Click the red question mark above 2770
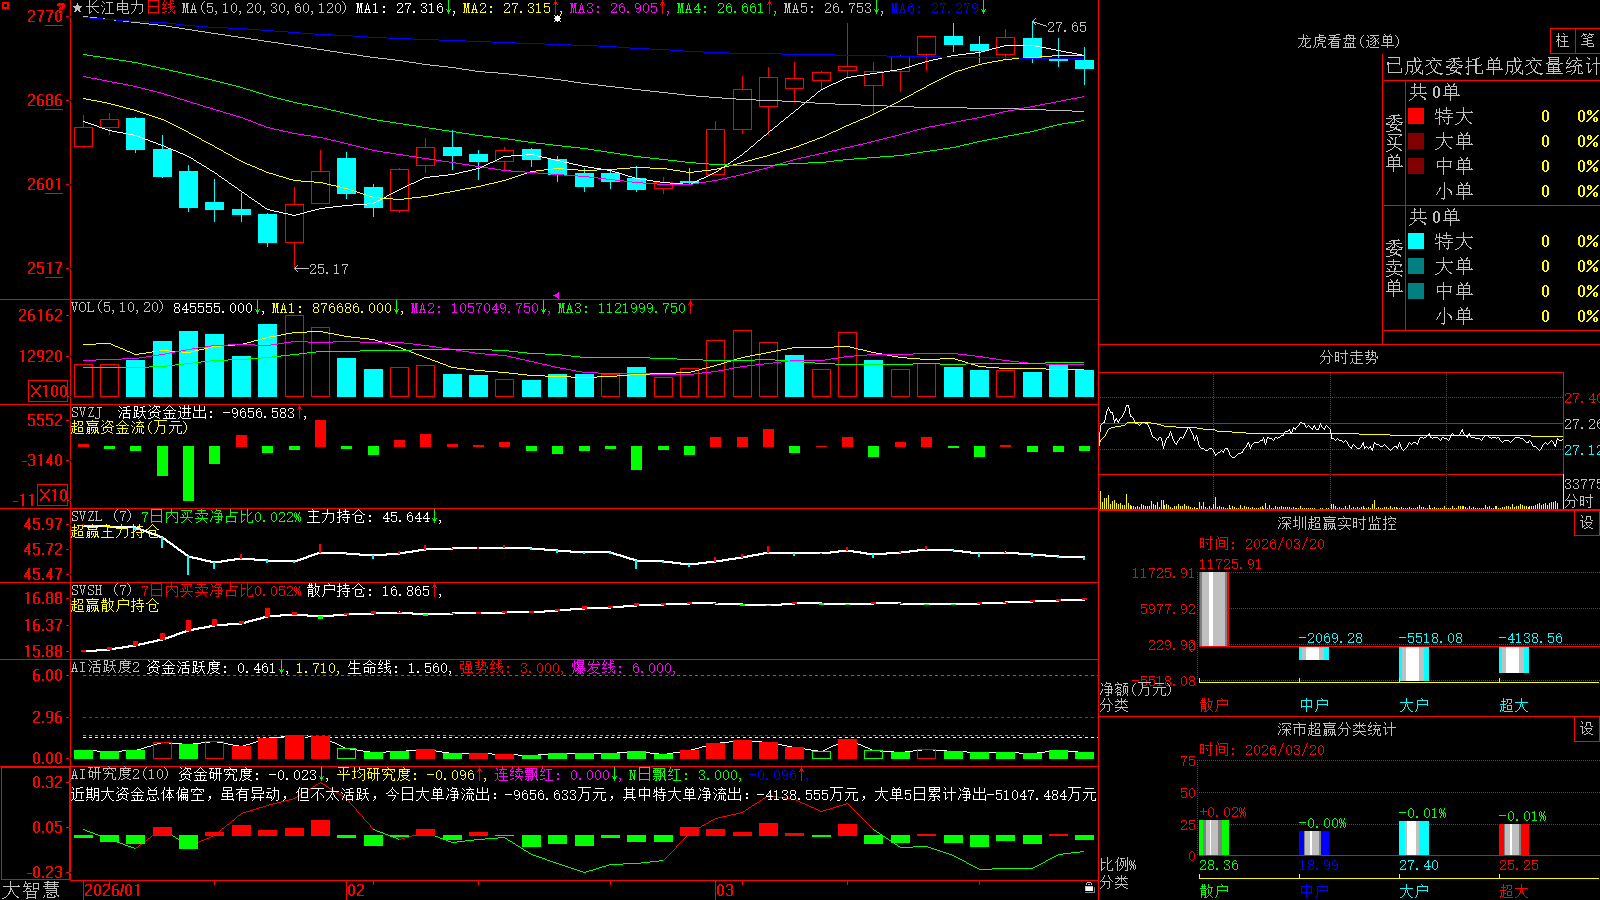The image size is (1600, 900). pyautogui.click(x=62, y=8)
